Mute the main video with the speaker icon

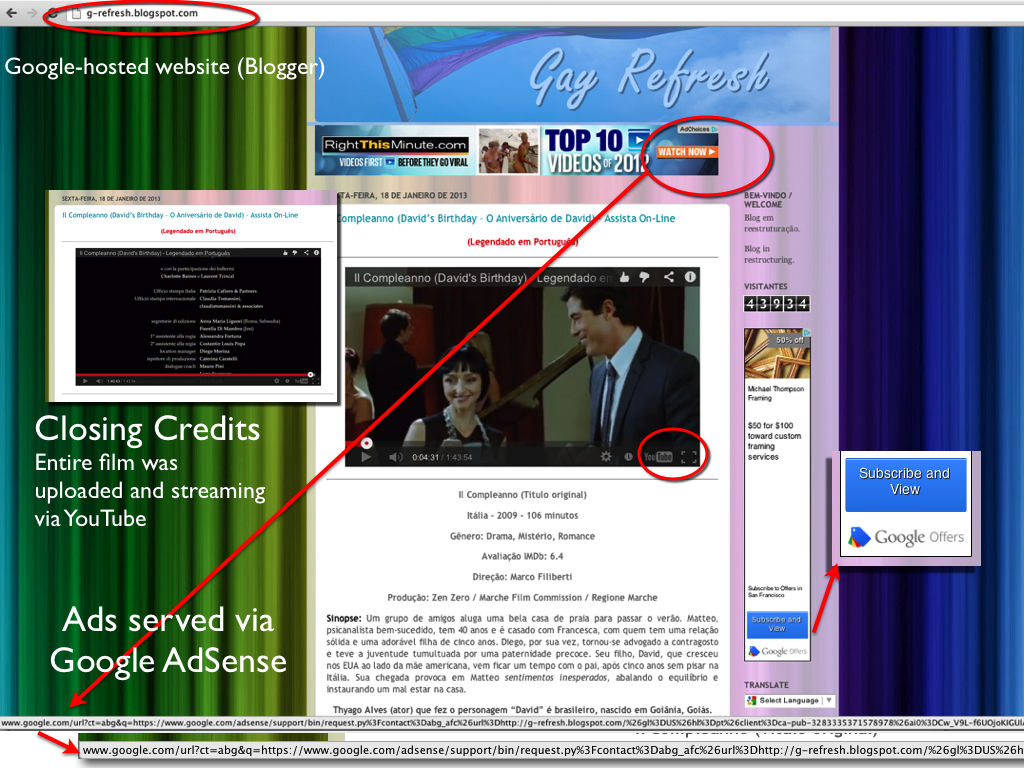tap(396, 457)
